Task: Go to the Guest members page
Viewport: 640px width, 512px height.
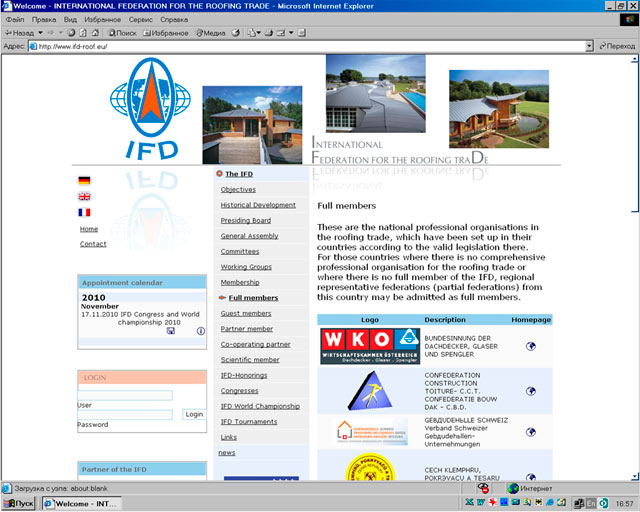Action: (x=246, y=313)
